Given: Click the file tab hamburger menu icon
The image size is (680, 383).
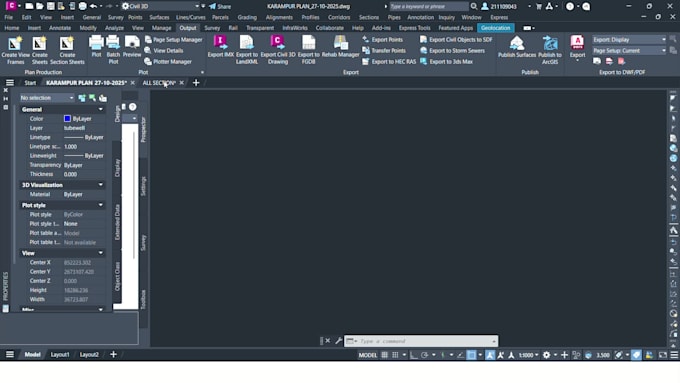Looking at the screenshot, I should (x=10, y=82).
